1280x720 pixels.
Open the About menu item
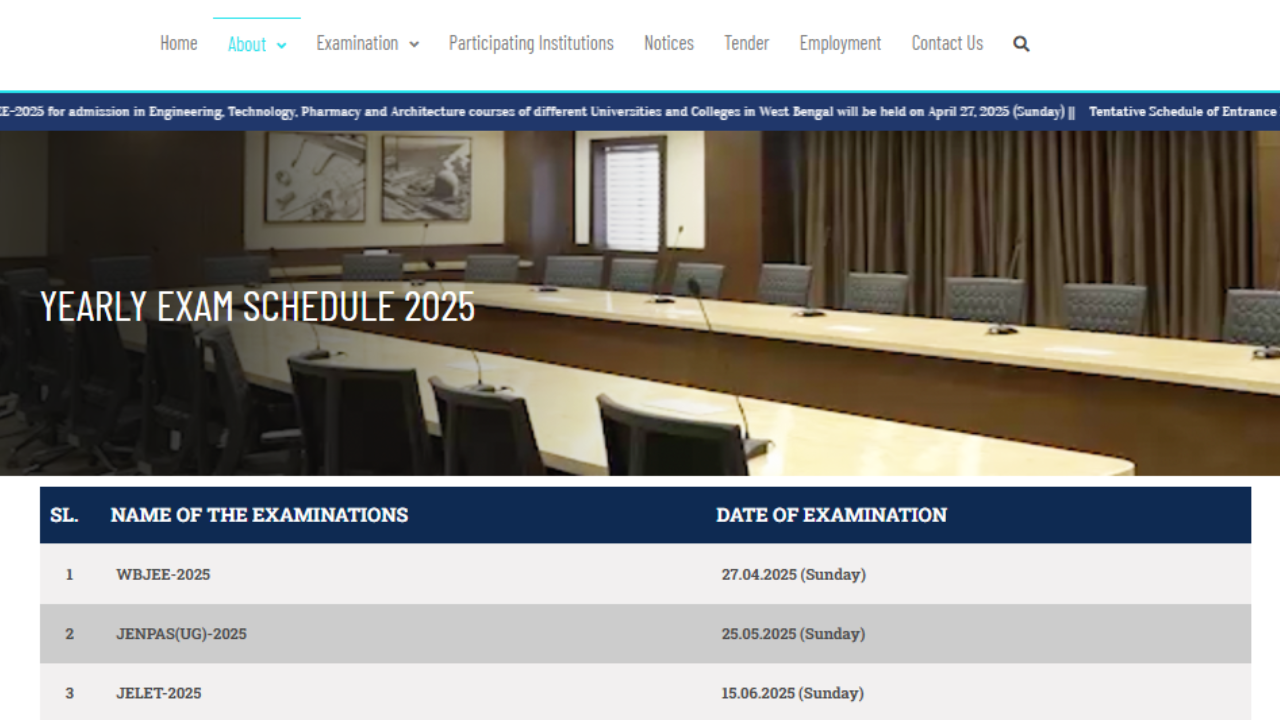click(x=247, y=44)
